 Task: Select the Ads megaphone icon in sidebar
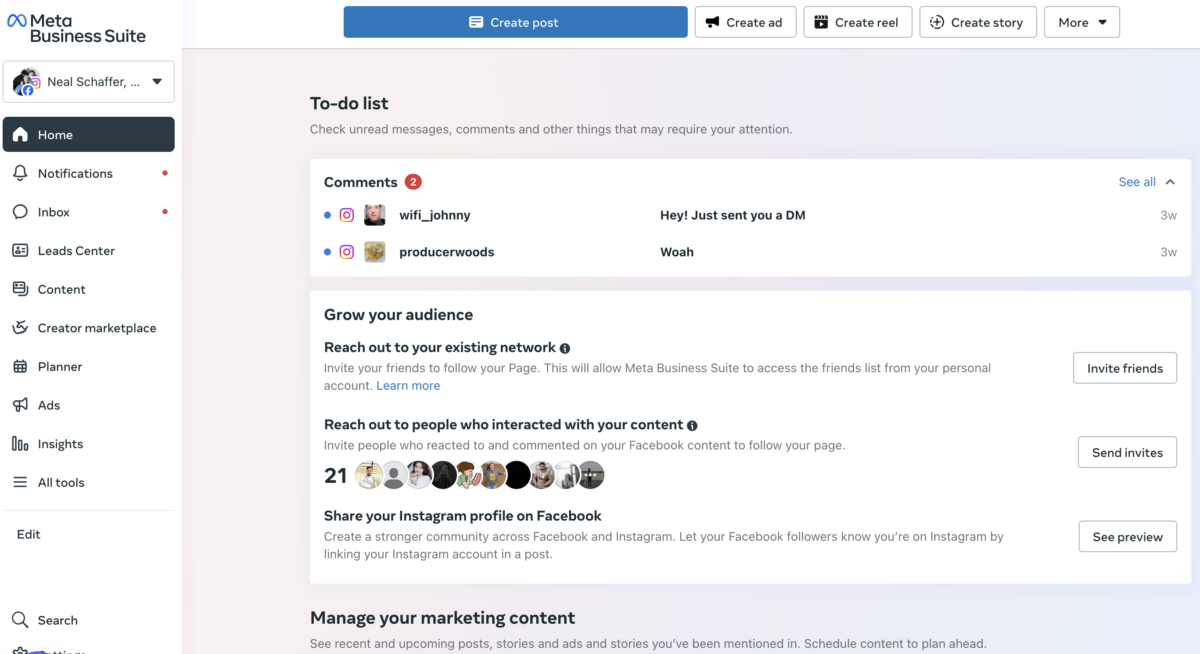pos(20,405)
